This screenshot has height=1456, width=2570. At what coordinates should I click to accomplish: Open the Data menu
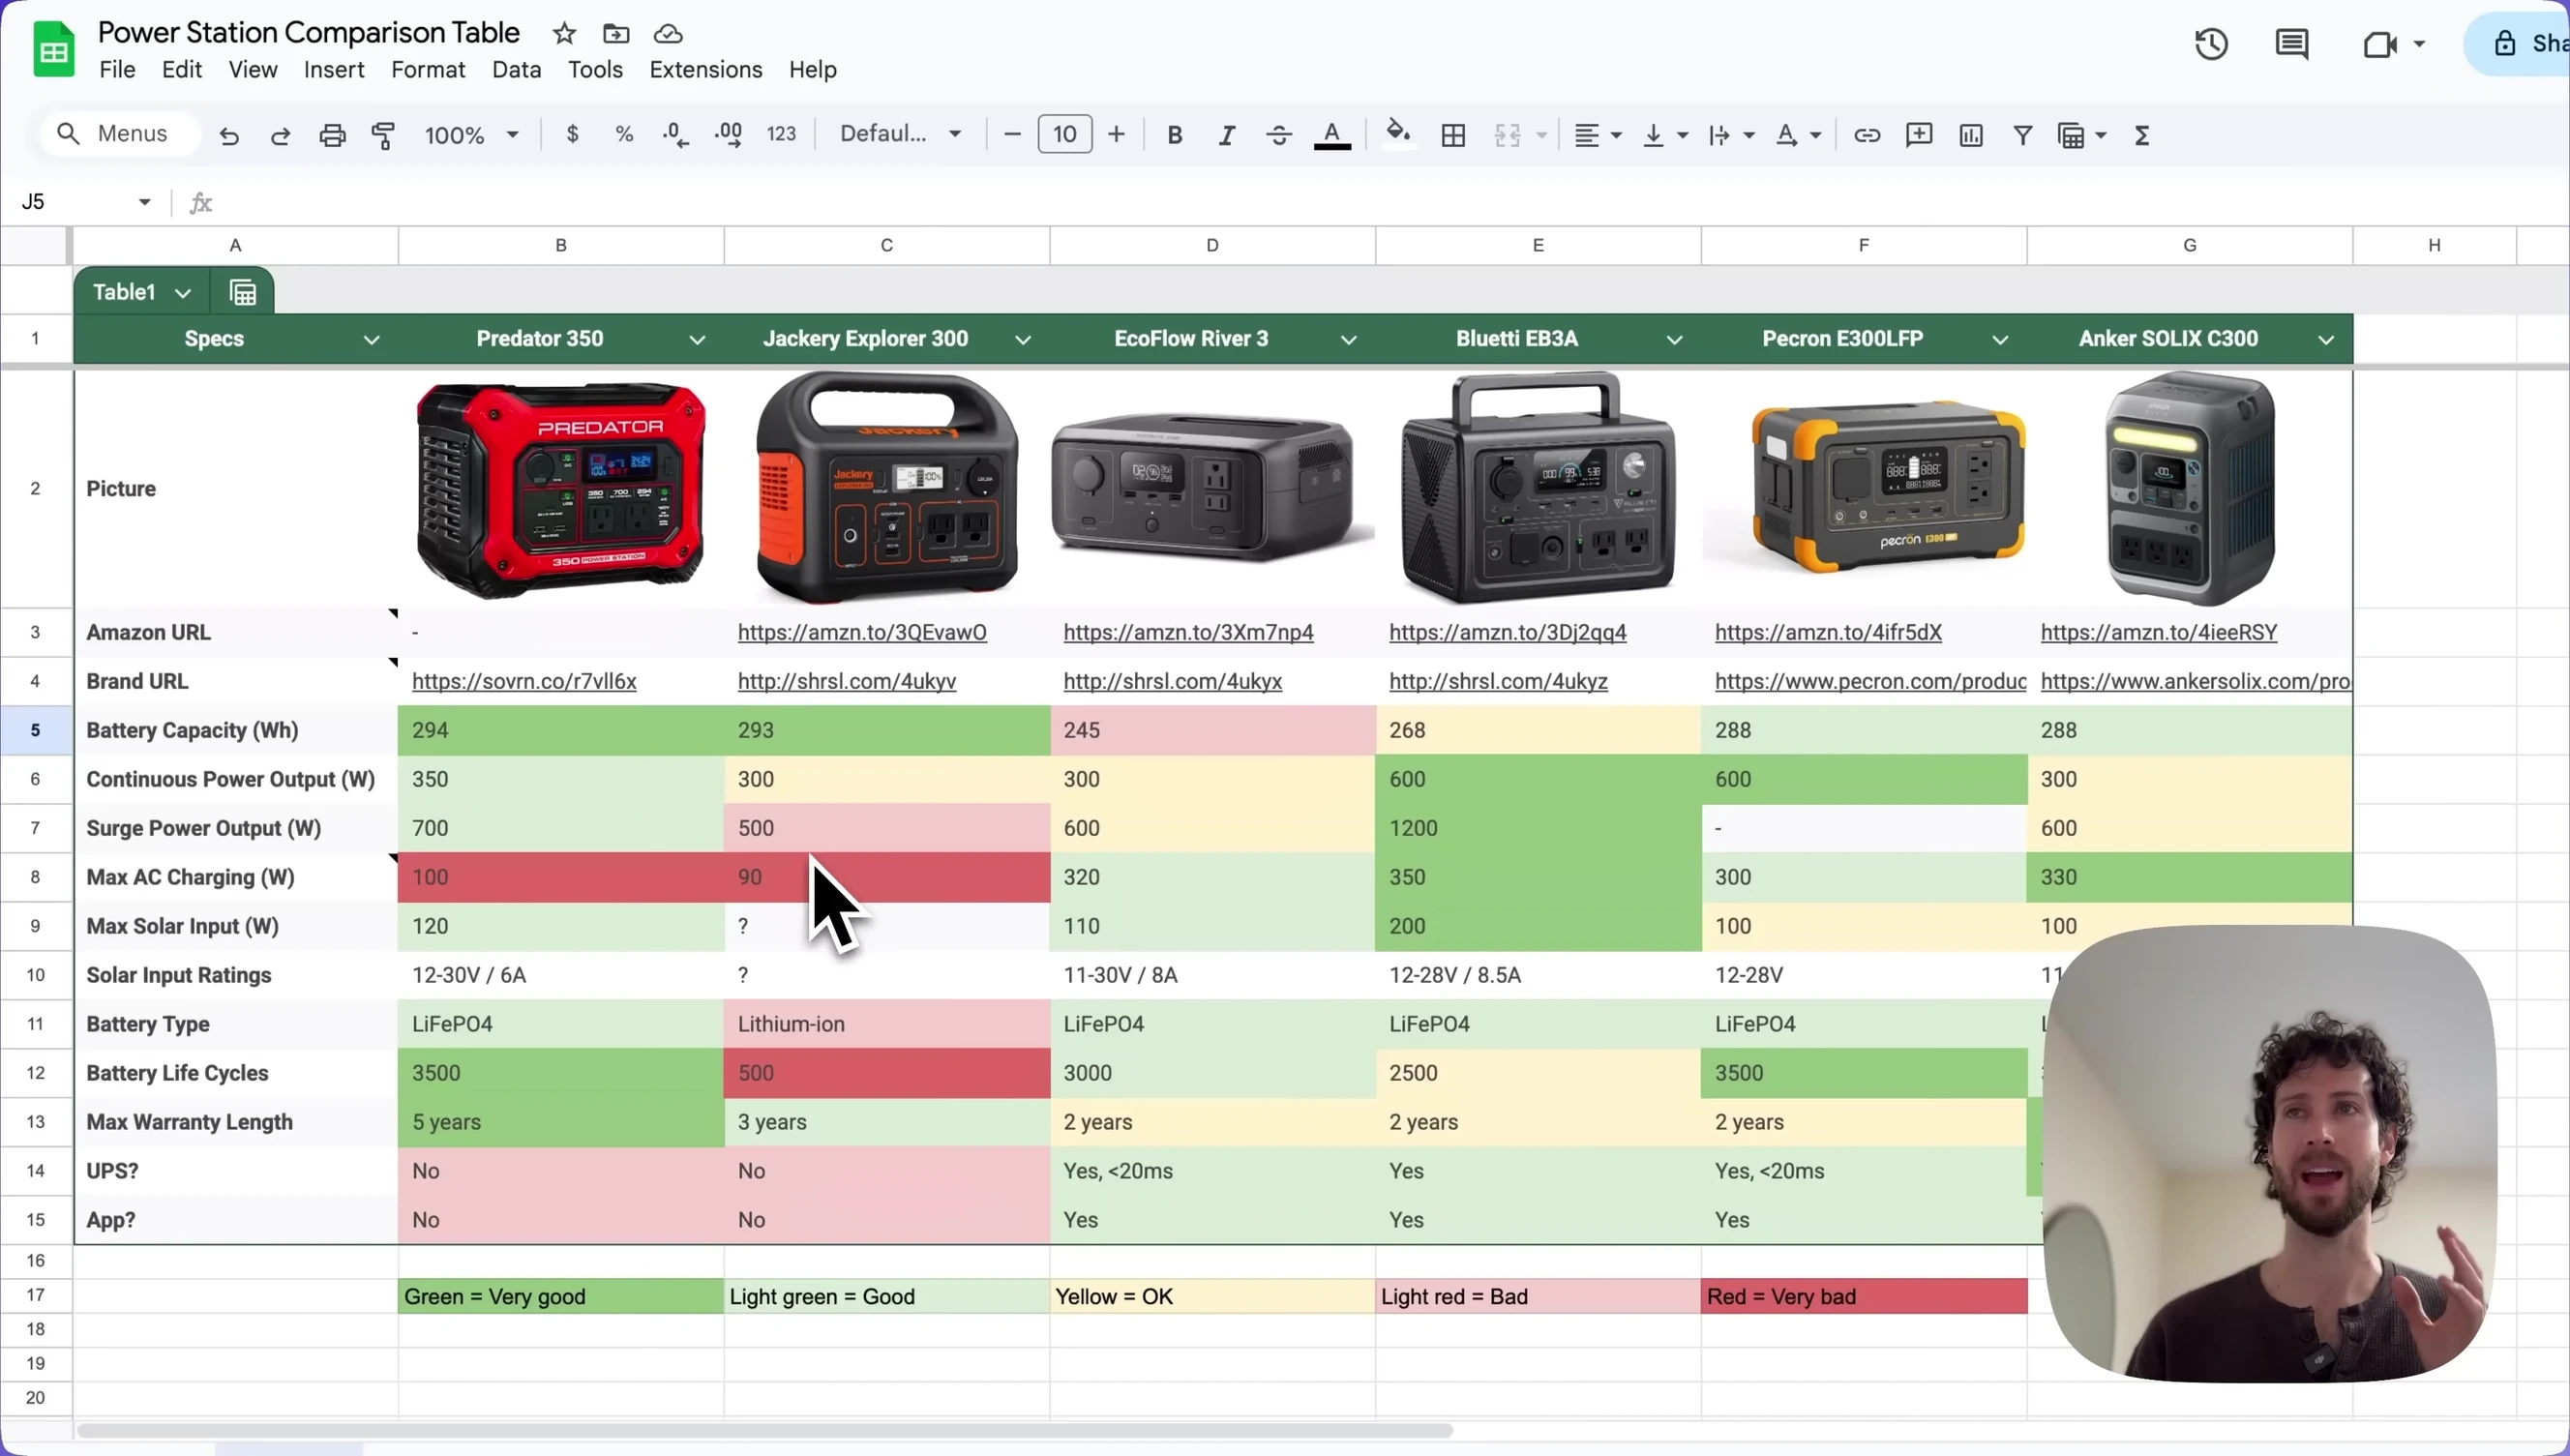(x=516, y=70)
